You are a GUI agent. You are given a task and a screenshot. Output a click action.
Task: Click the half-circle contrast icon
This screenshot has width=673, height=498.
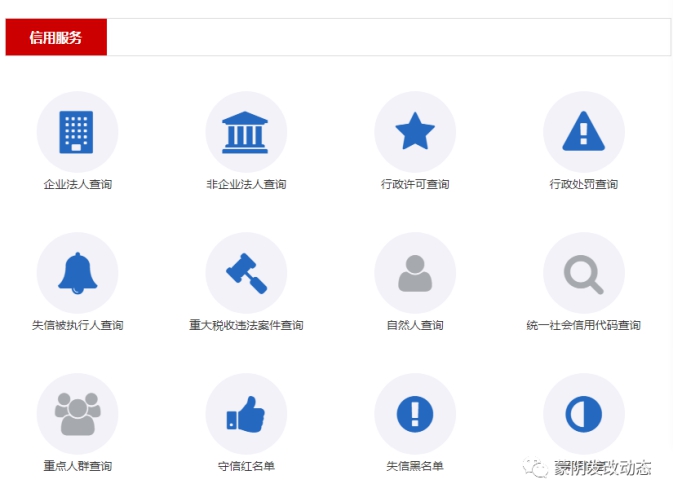[x=584, y=414]
